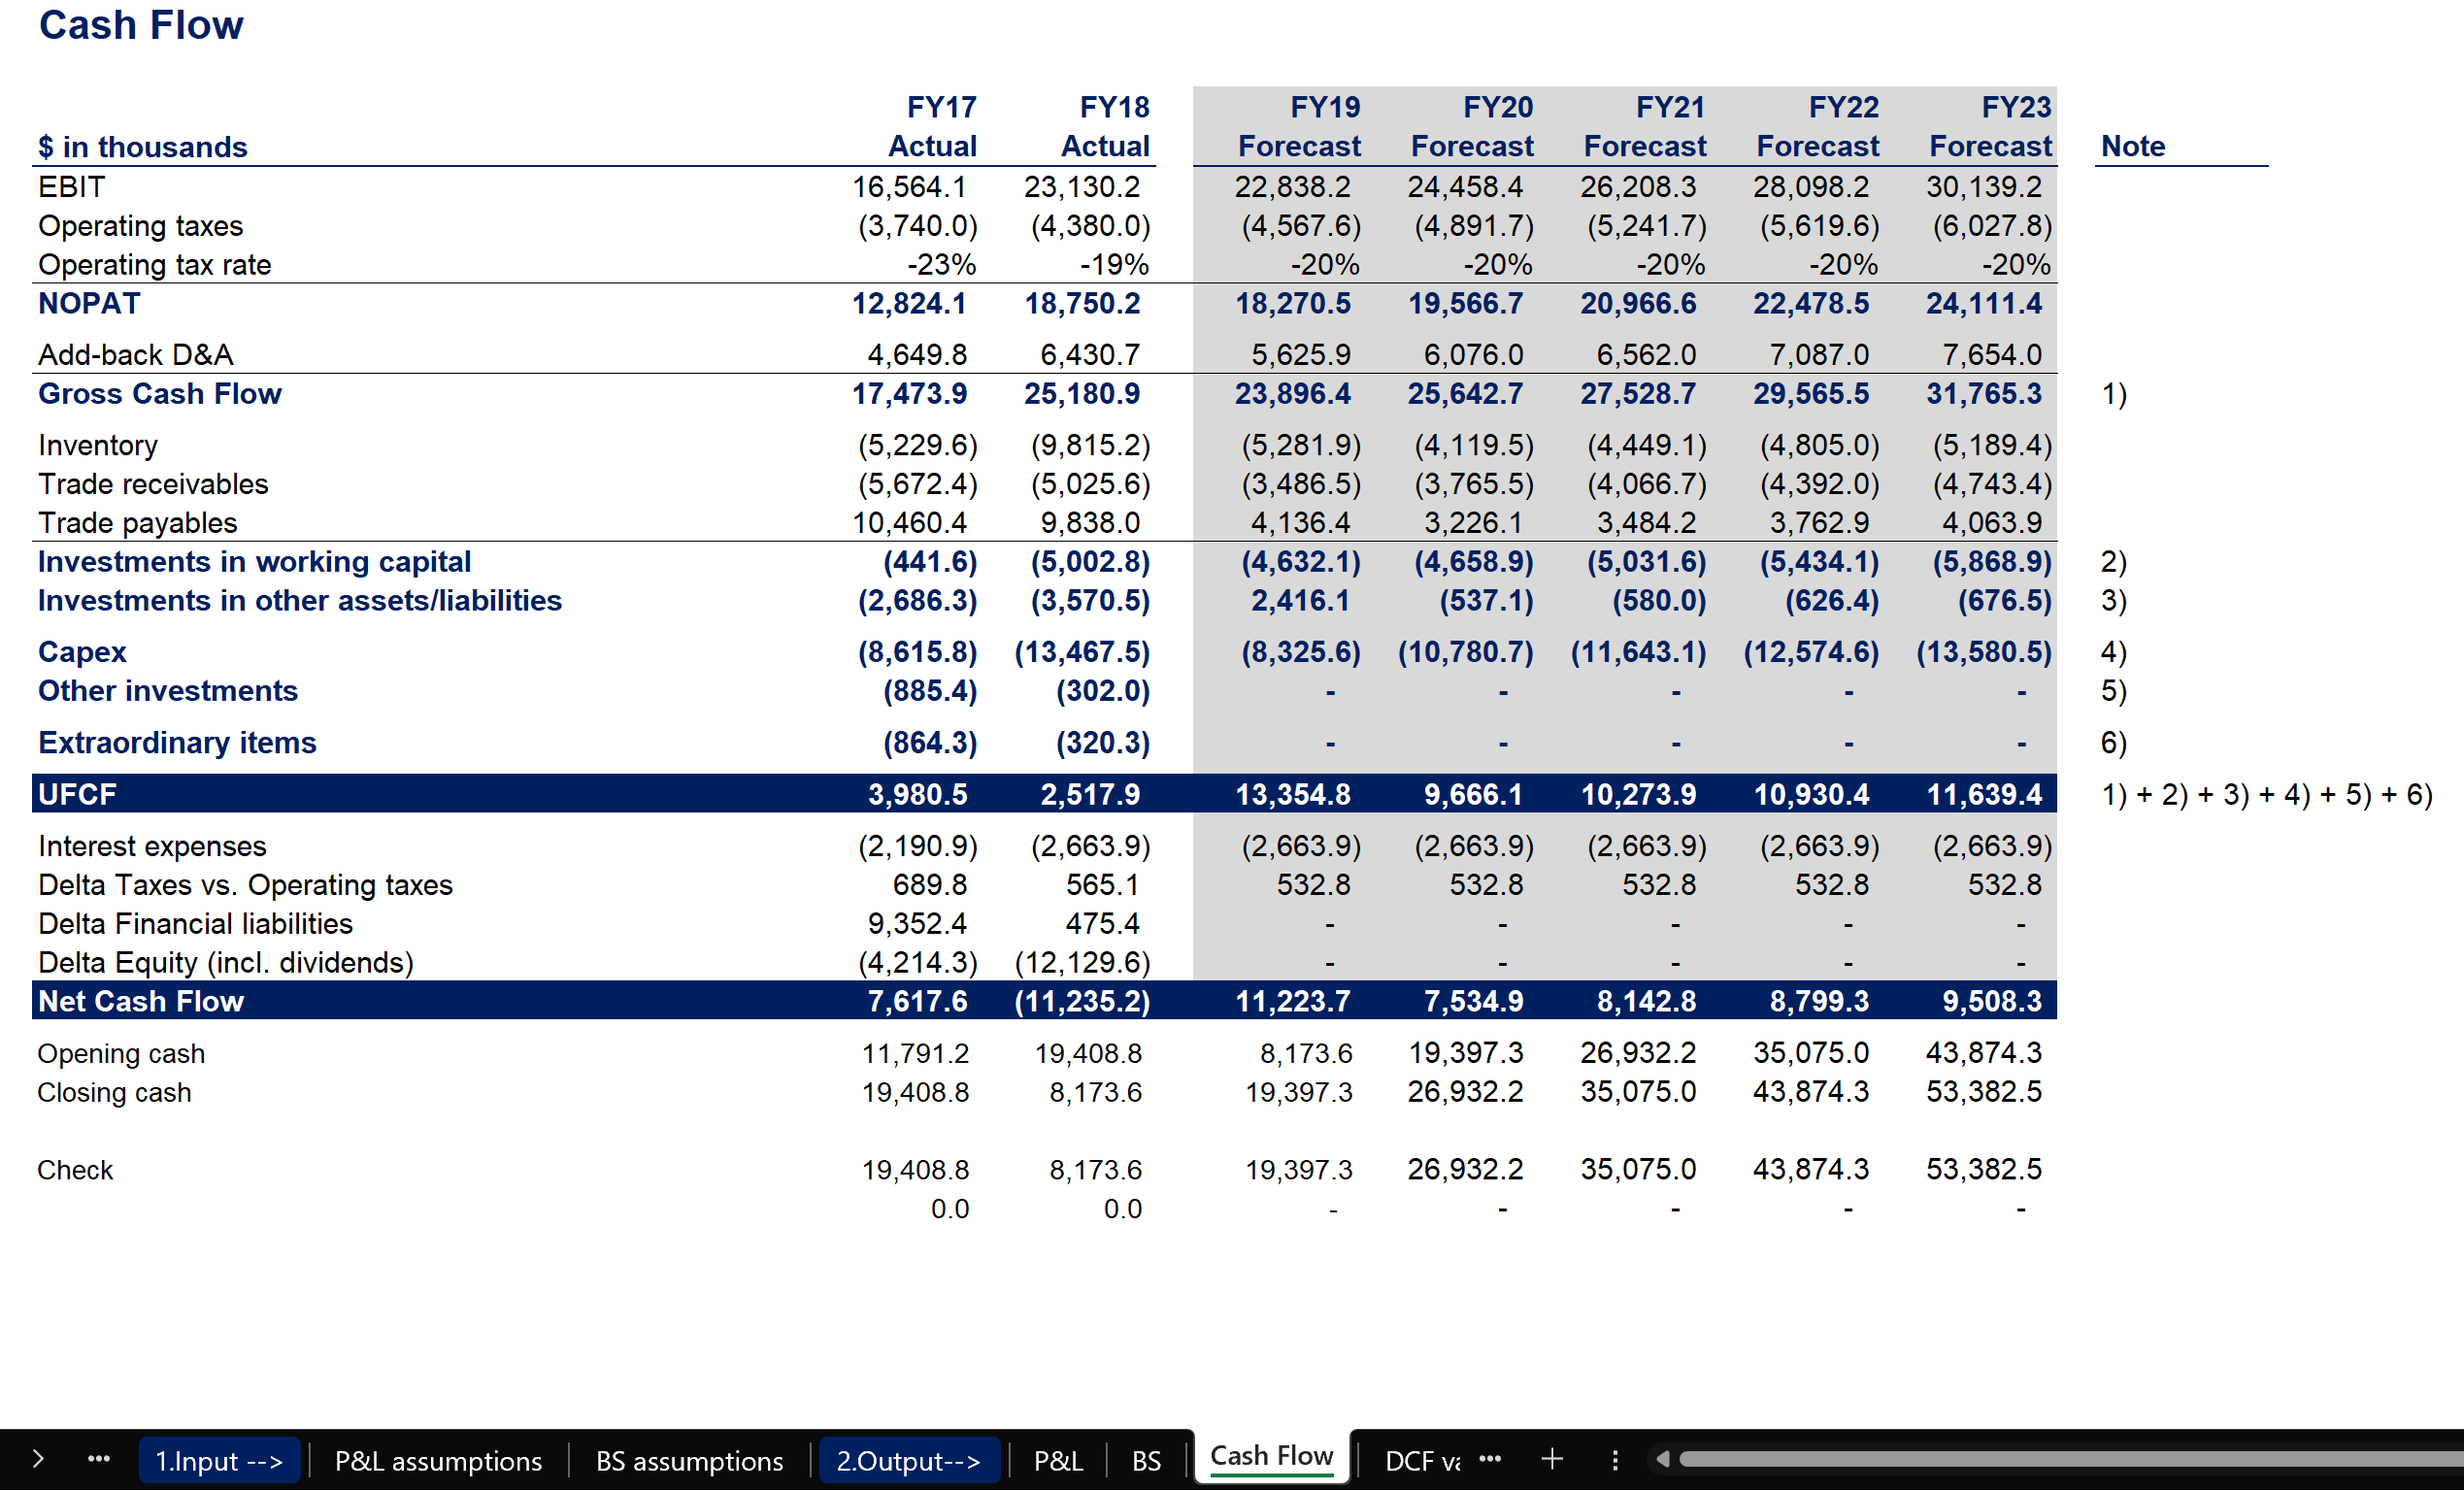Click the Cash Flow active tab
2464x1491 pixels.
pyautogui.click(x=1271, y=1456)
